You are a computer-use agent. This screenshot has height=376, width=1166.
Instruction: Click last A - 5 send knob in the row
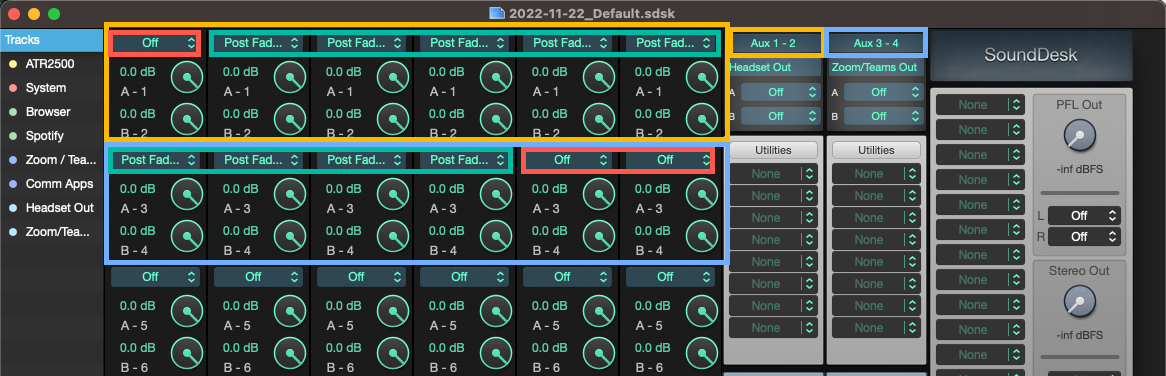coord(701,310)
